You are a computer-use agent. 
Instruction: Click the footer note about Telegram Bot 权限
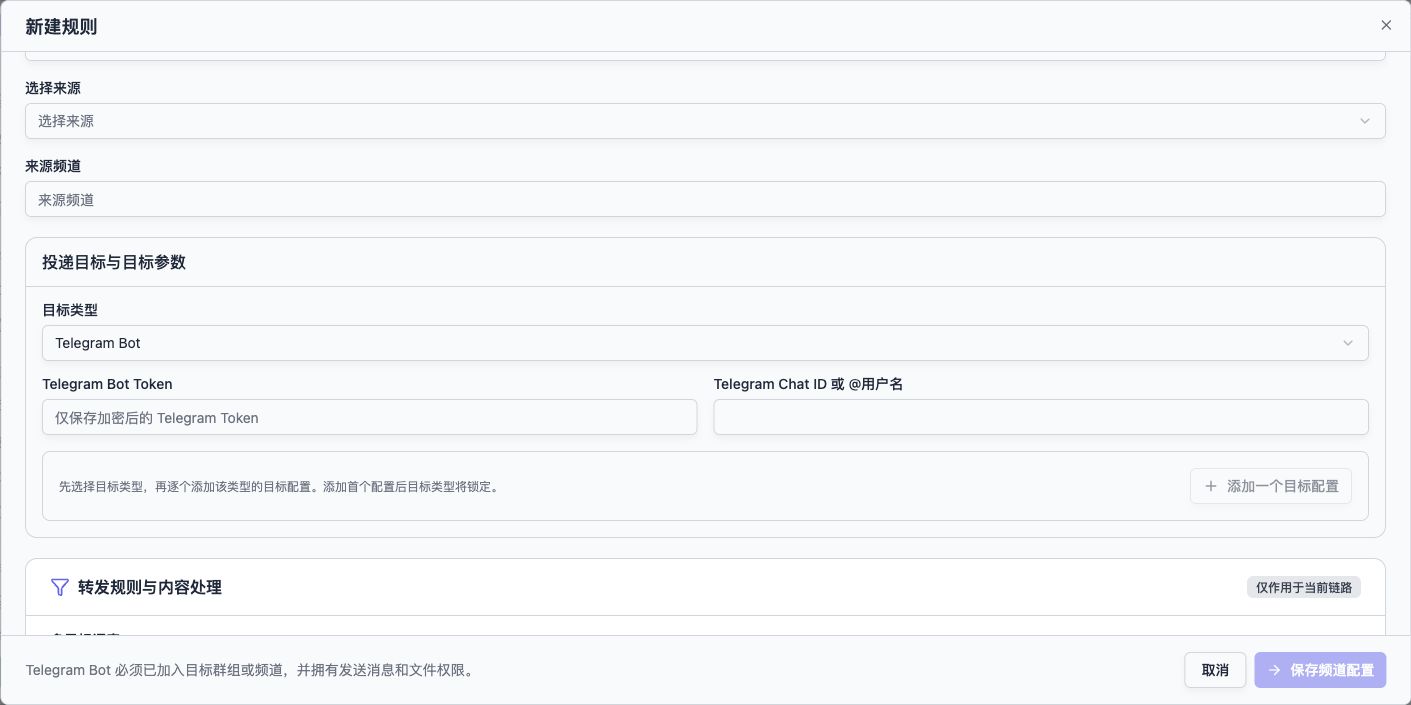249,670
